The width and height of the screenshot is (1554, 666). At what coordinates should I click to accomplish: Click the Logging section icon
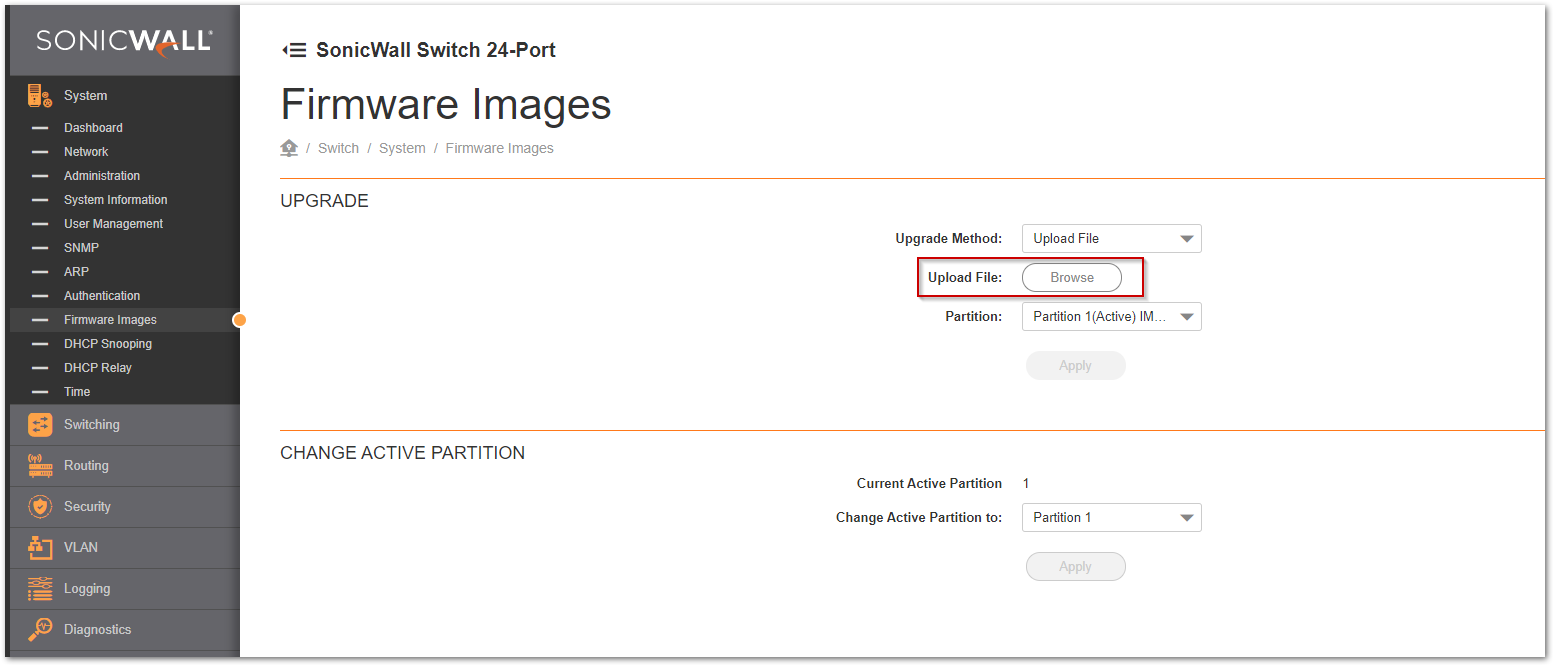39,589
